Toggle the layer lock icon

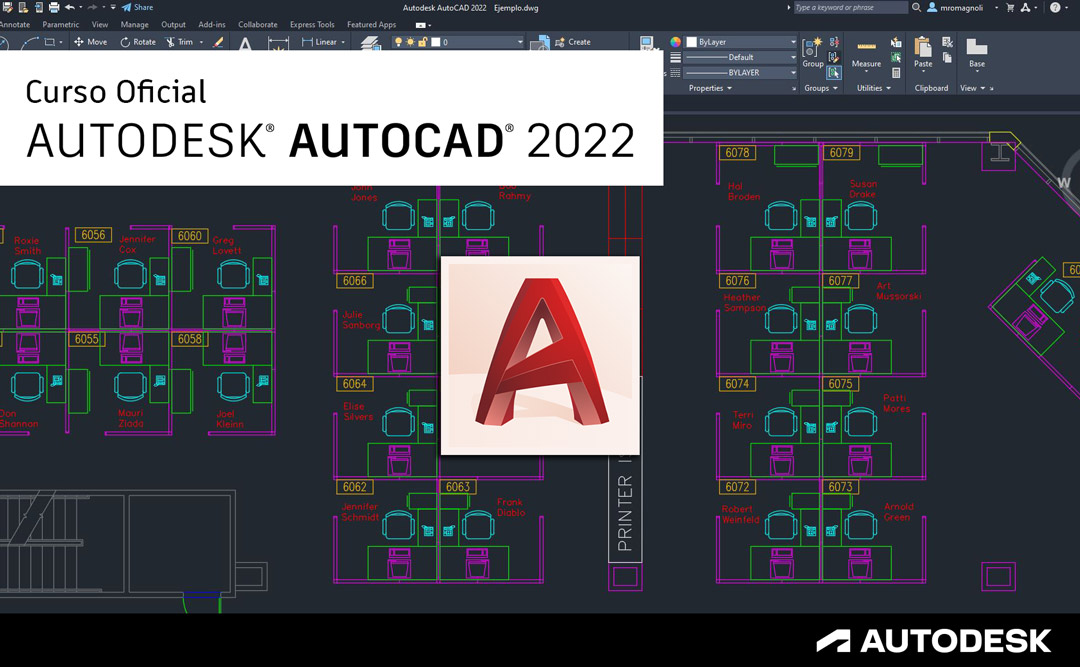coord(421,42)
